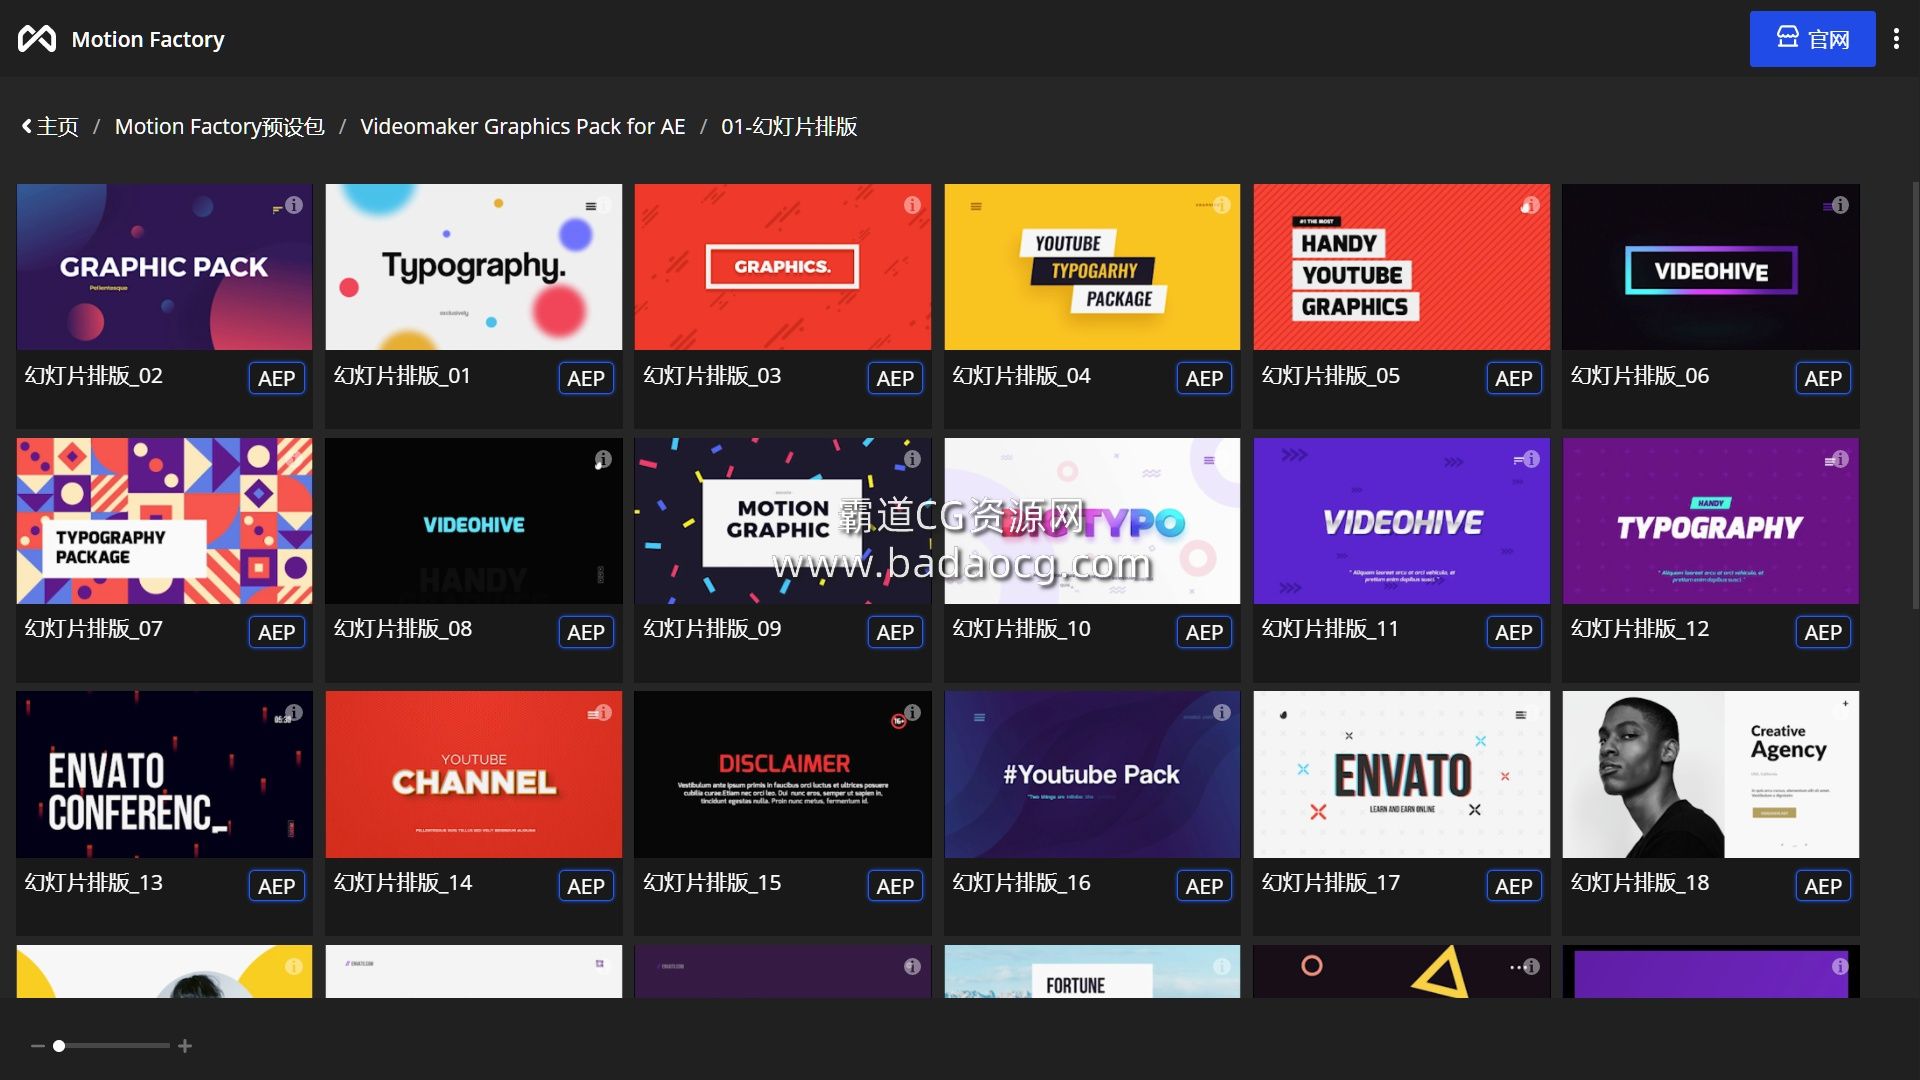Show info icon on GRAPHIC PACK thumbnail
The height and width of the screenshot is (1080, 1920).
(294, 205)
